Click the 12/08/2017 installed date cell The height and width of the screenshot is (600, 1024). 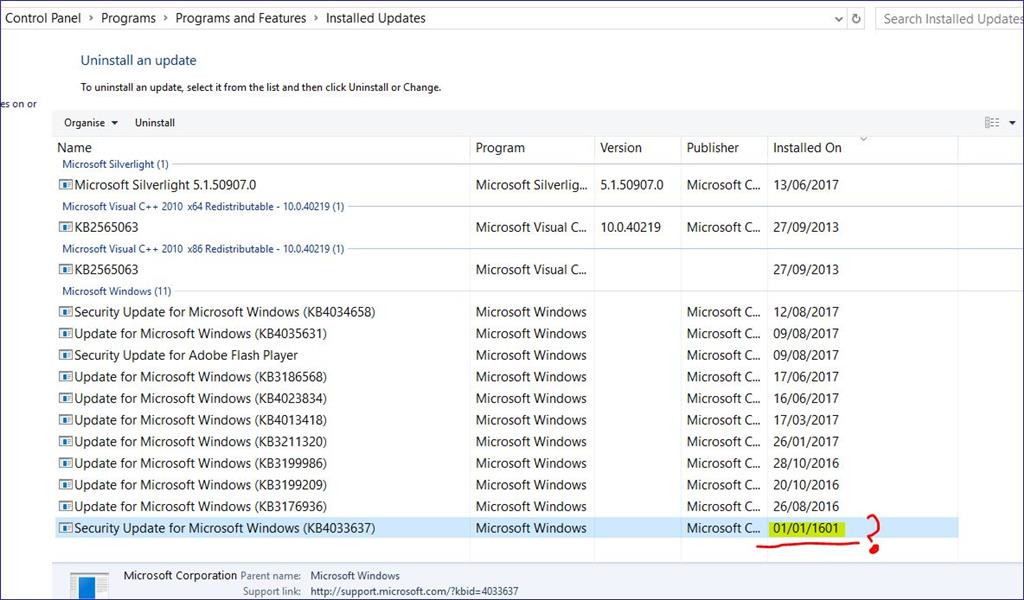pos(806,312)
